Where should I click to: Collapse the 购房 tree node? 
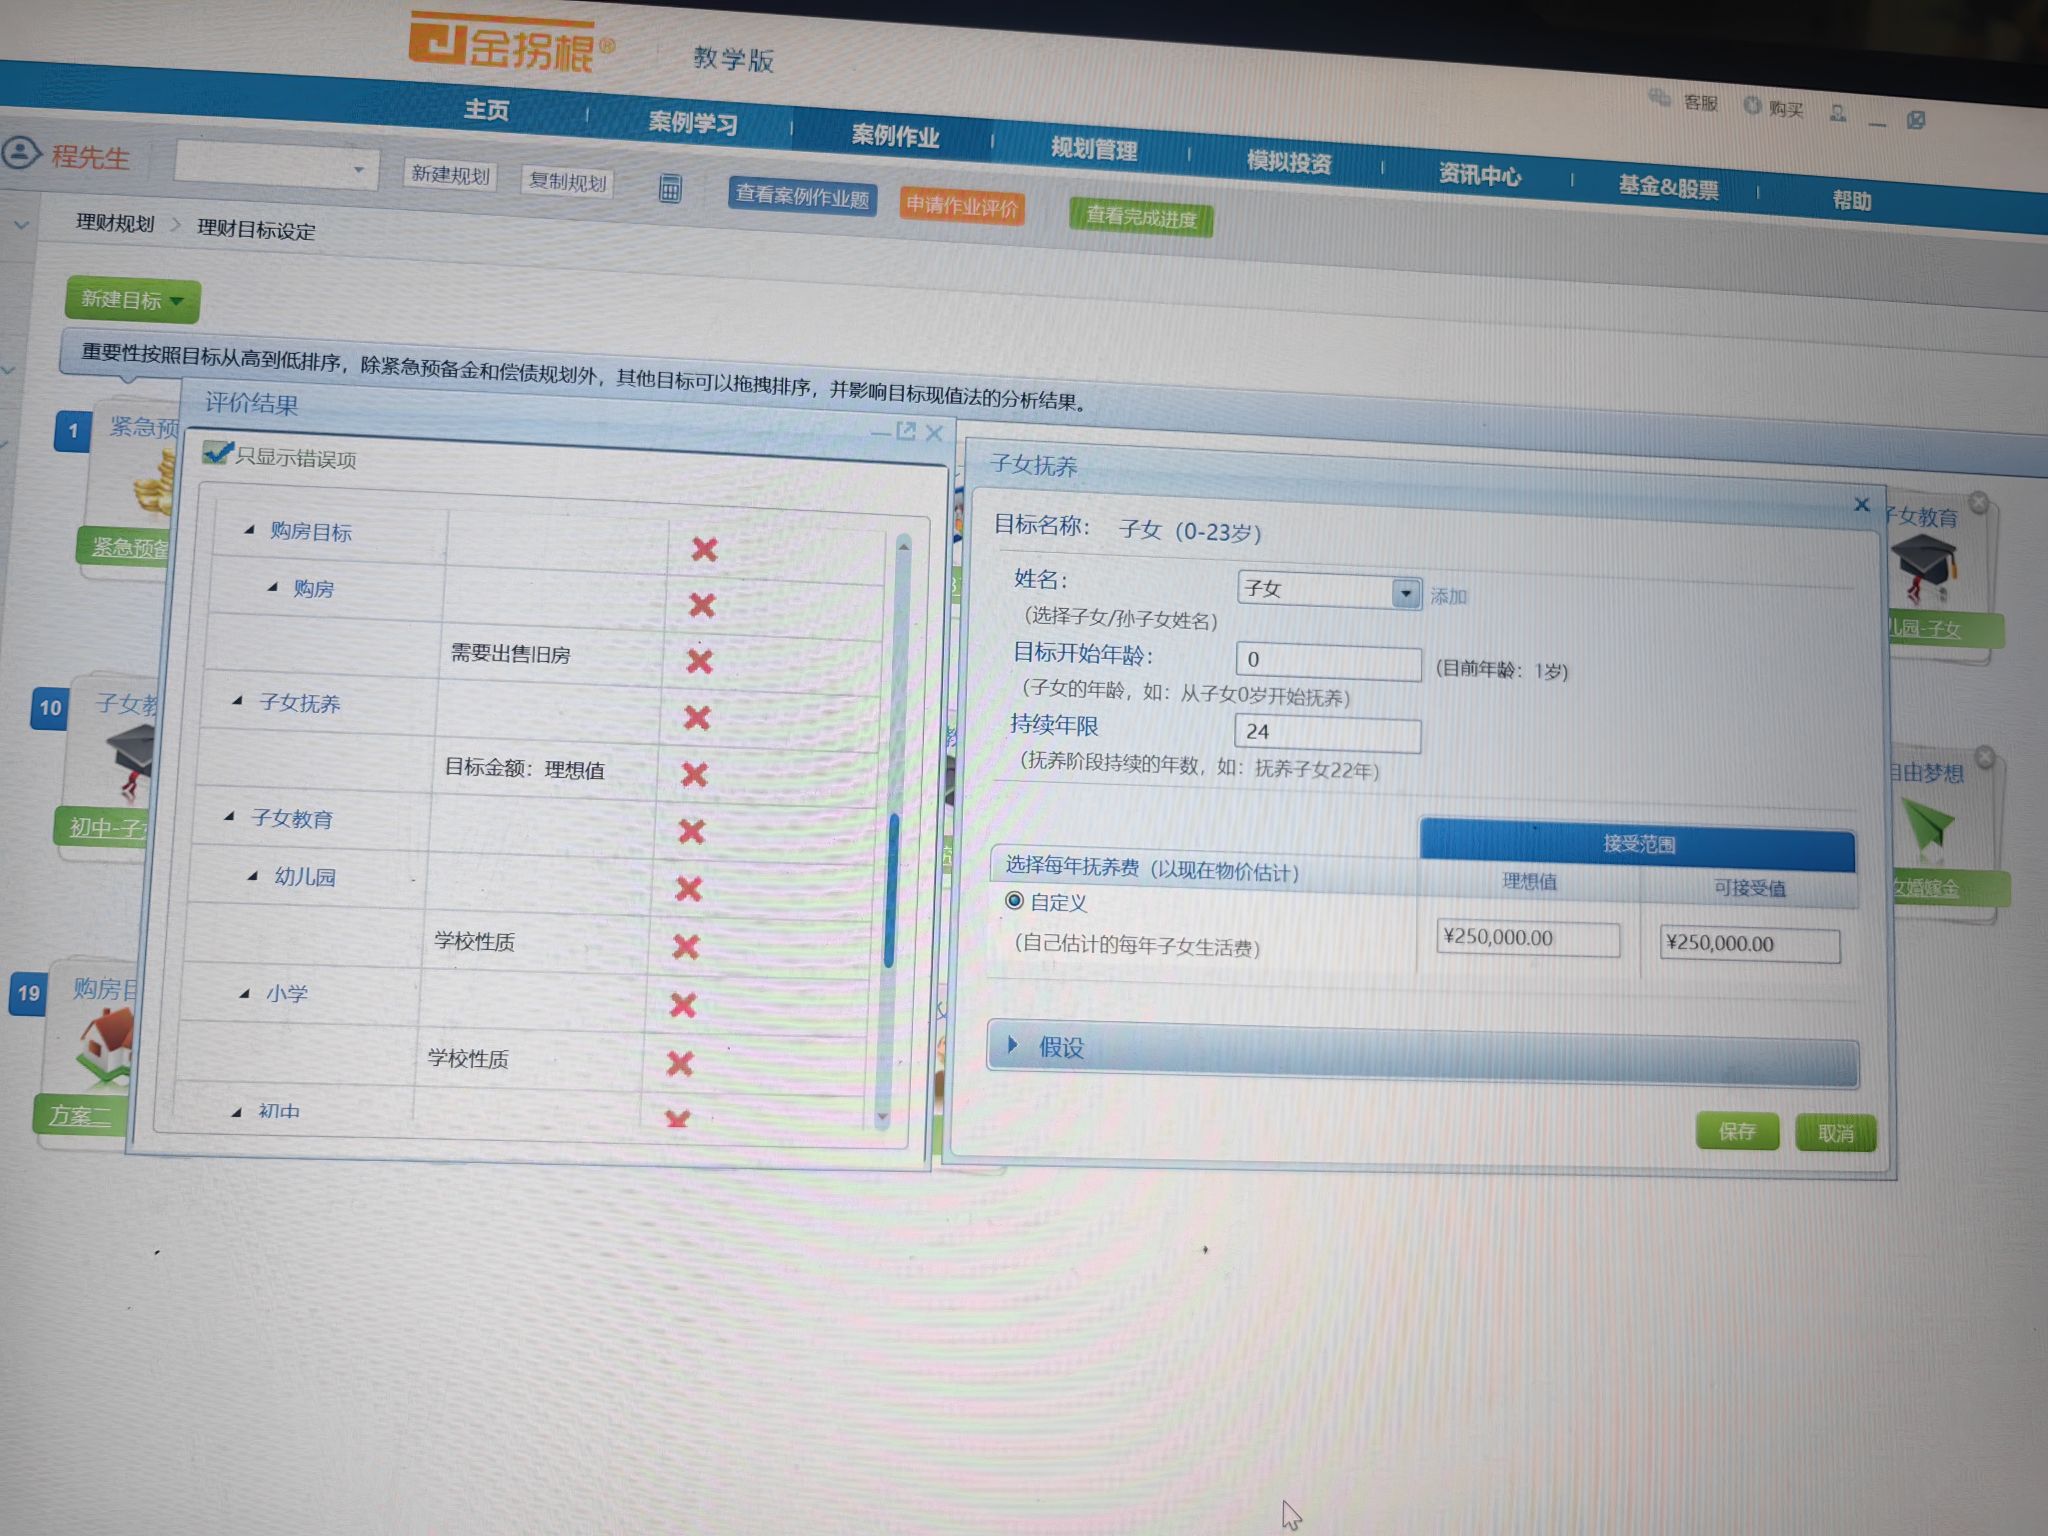coord(273,587)
